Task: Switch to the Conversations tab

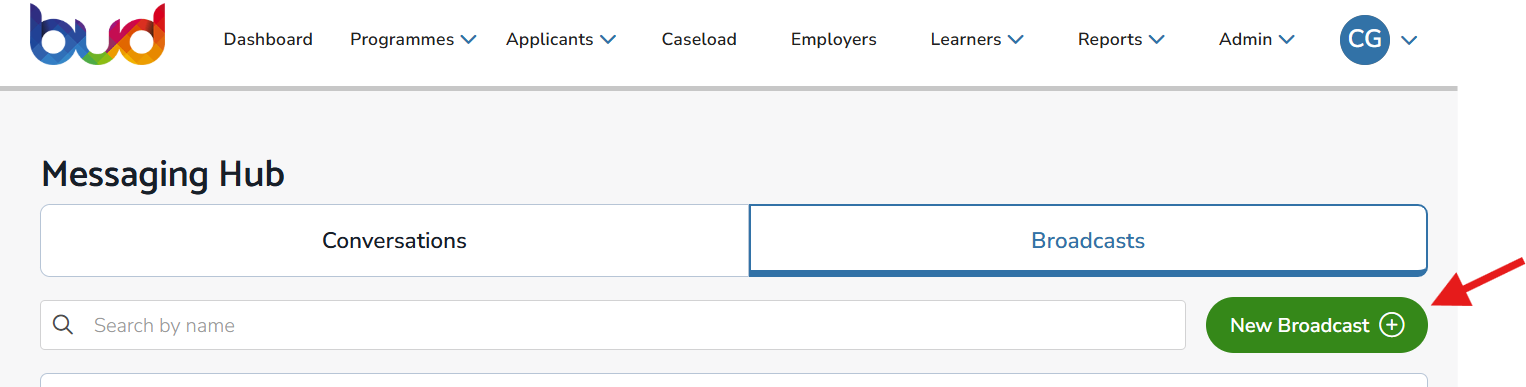Action: coord(395,241)
